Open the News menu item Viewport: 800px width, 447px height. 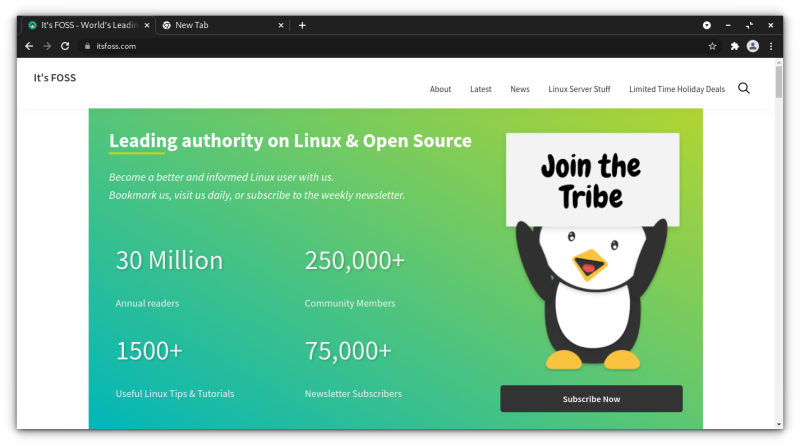520,89
